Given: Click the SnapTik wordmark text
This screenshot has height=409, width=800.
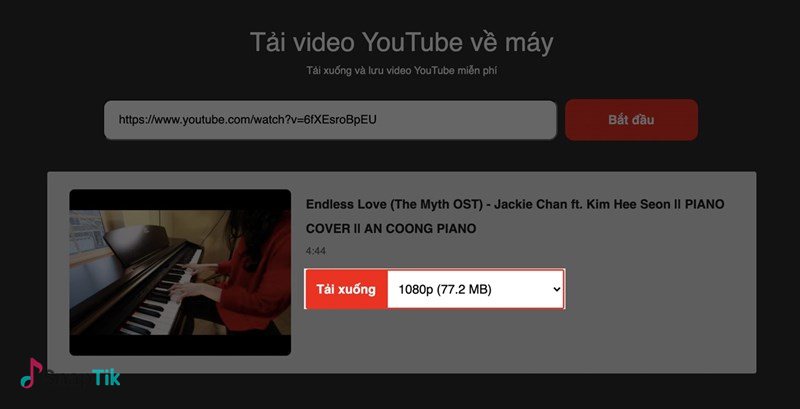Looking at the screenshot, I should pyautogui.click(x=84, y=378).
